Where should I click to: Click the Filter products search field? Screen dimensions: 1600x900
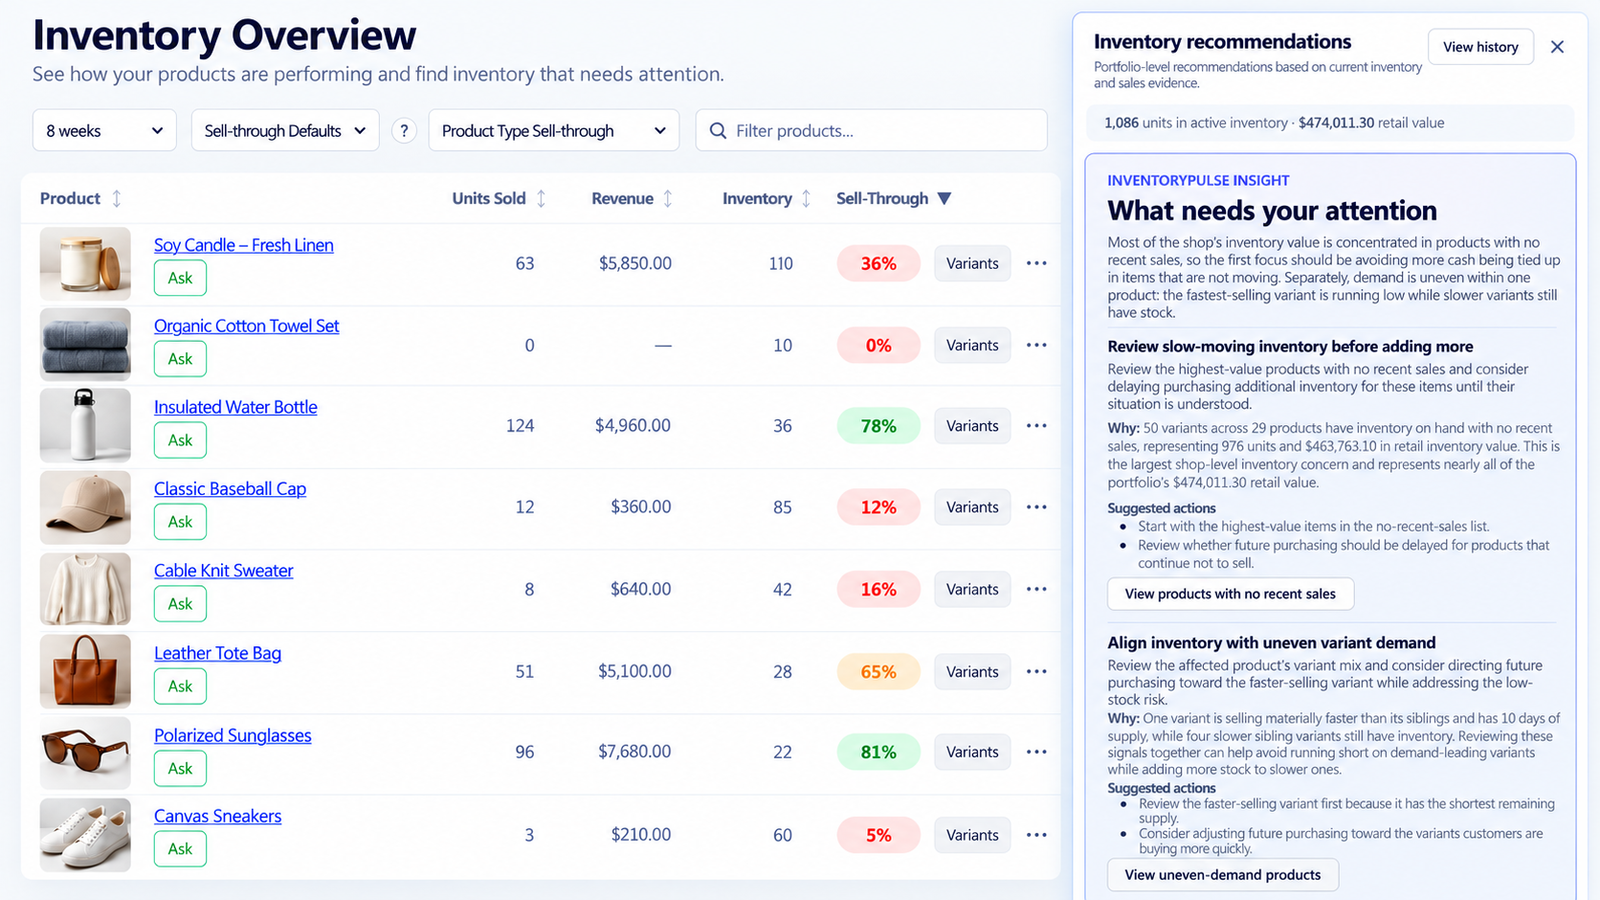871,131
